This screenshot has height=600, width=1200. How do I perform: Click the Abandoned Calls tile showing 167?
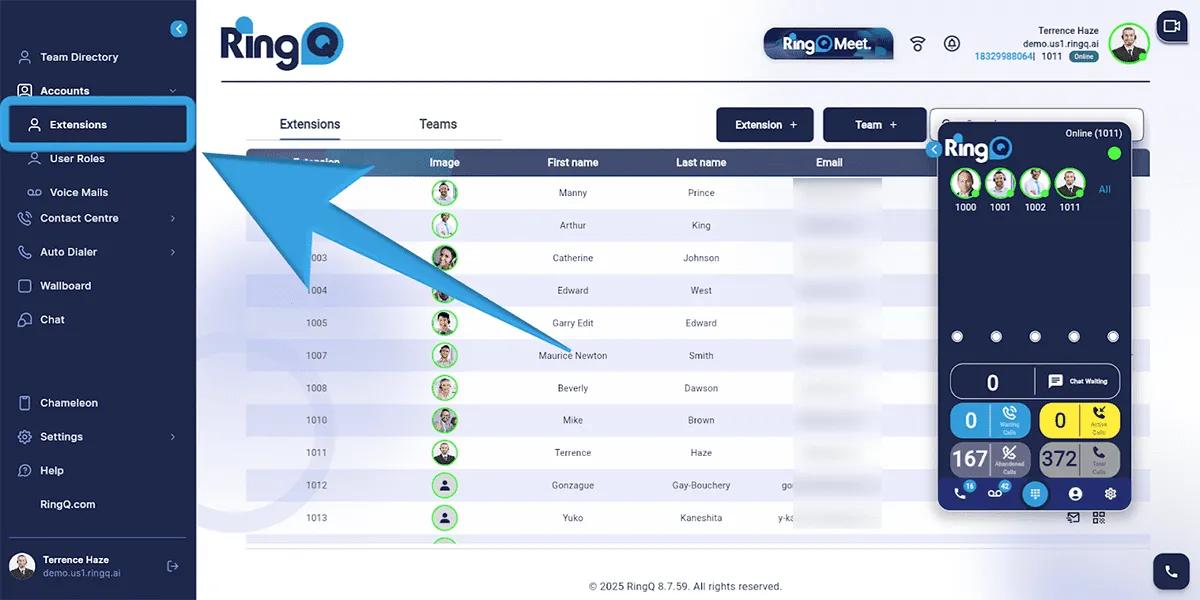tap(990, 460)
